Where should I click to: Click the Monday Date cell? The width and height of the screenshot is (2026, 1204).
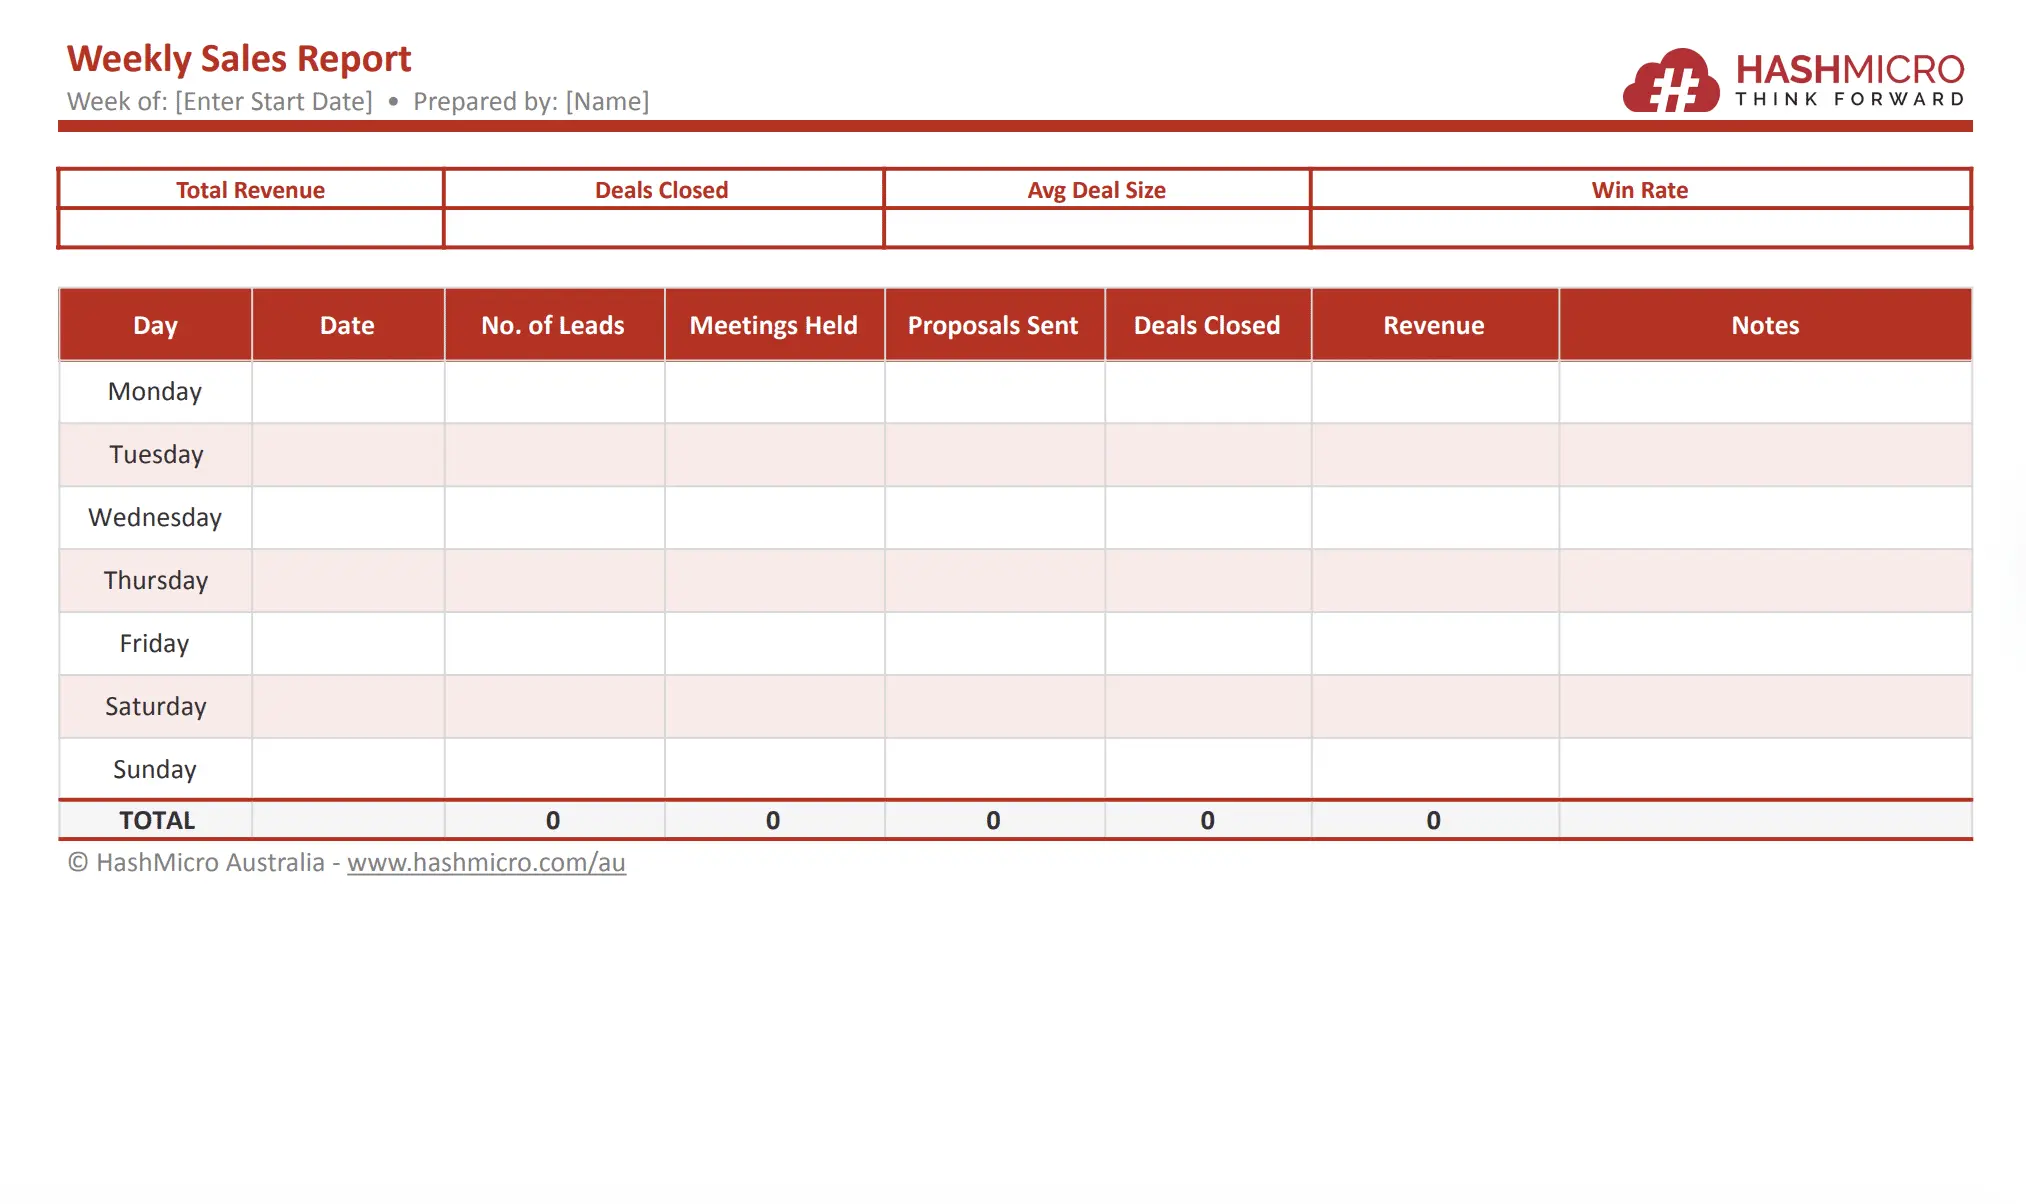pos(347,392)
